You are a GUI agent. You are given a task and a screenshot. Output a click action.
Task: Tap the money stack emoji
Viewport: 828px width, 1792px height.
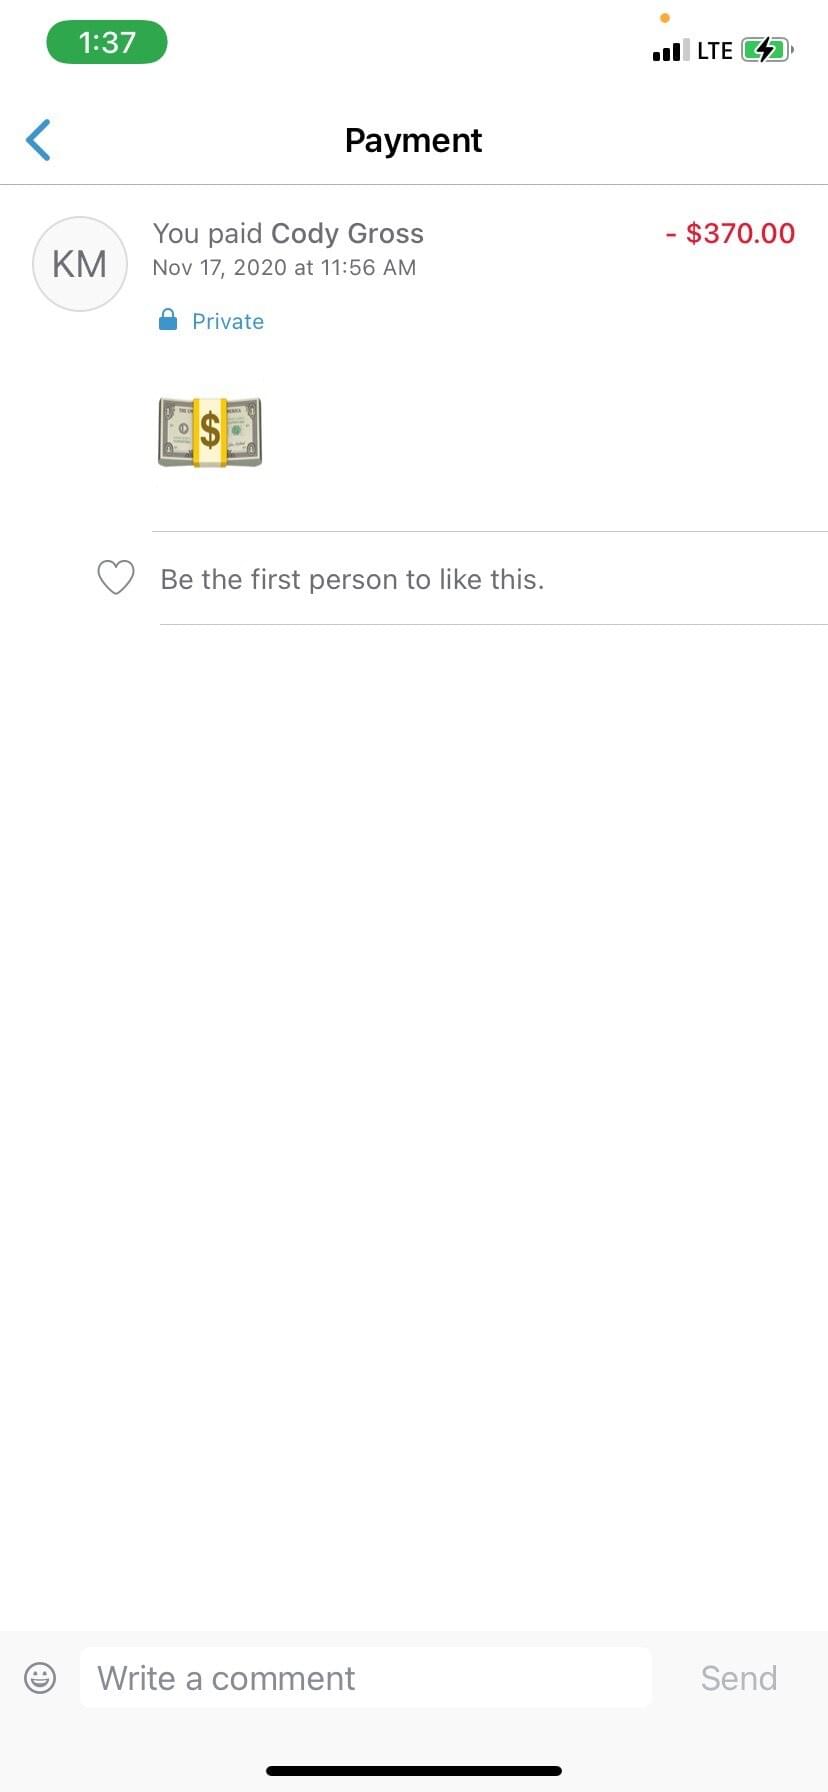pyautogui.click(x=210, y=432)
